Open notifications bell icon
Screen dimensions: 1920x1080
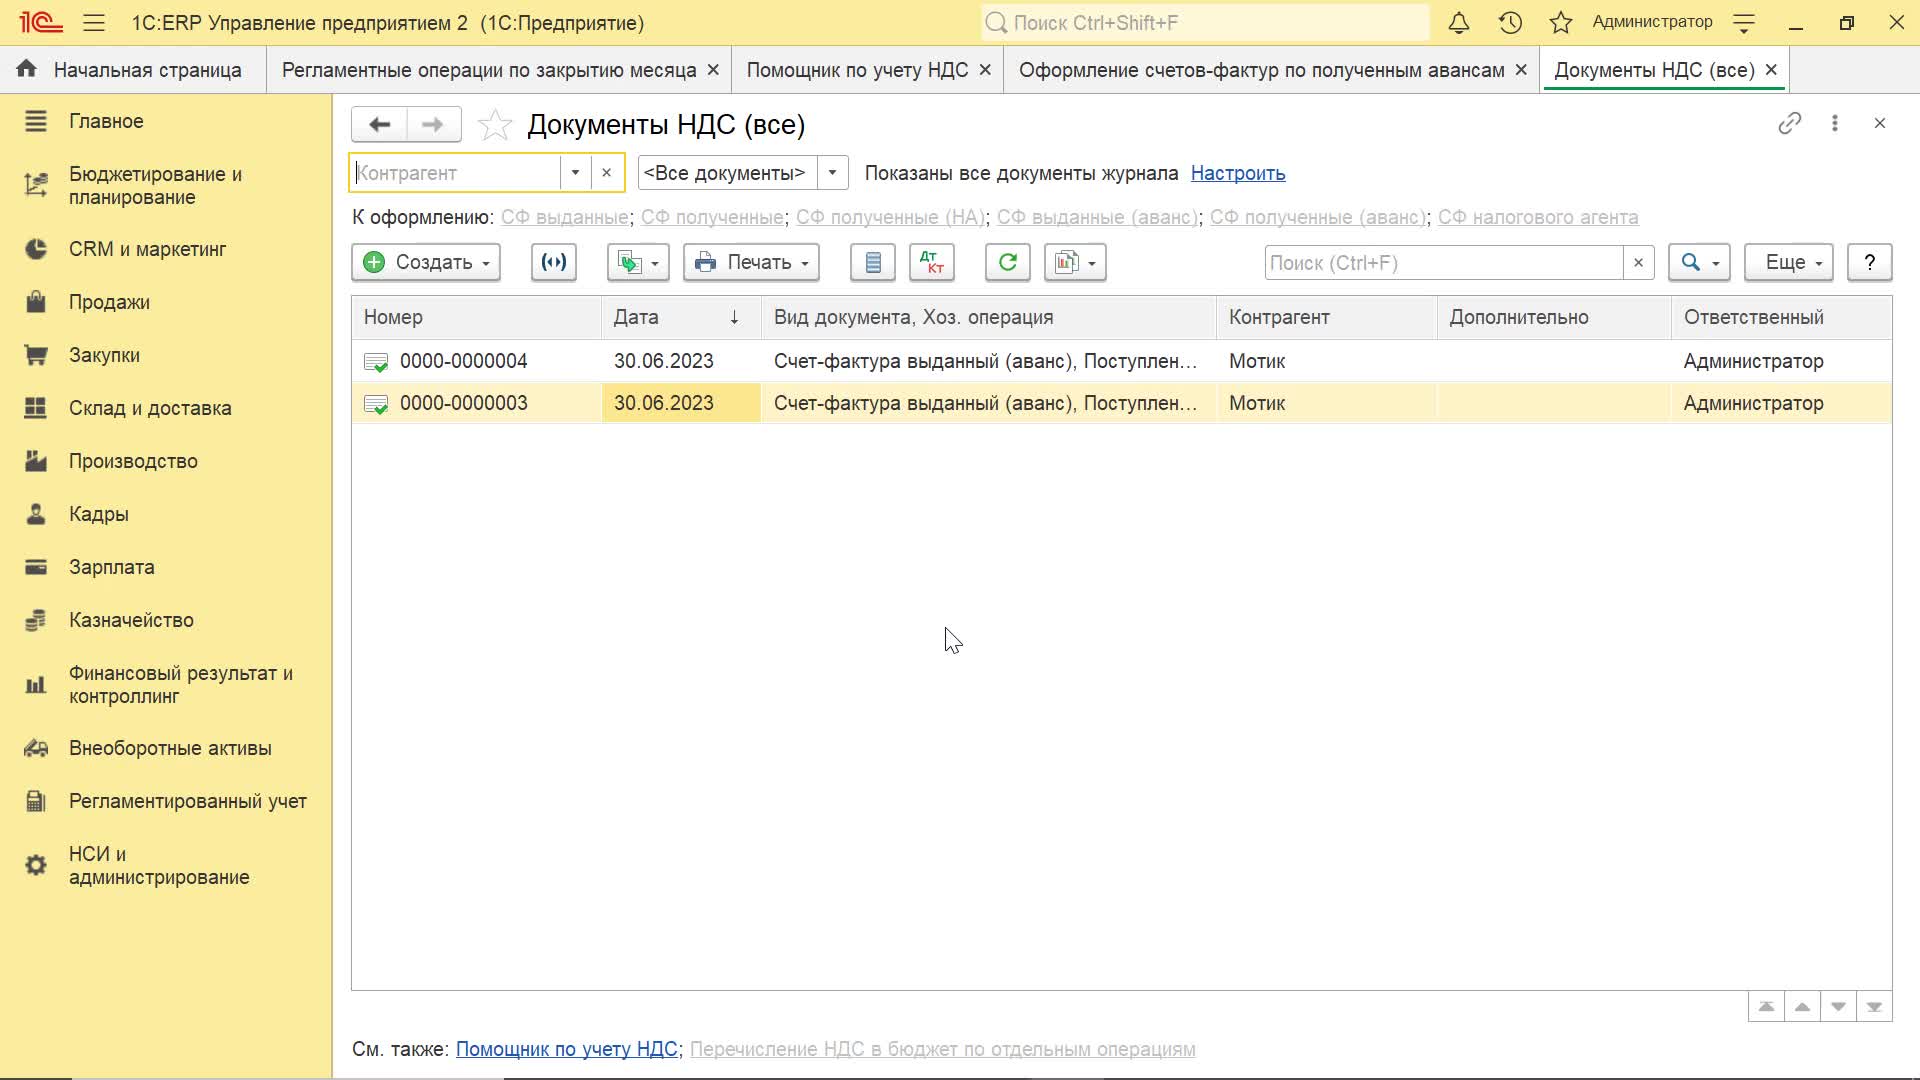[1459, 22]
